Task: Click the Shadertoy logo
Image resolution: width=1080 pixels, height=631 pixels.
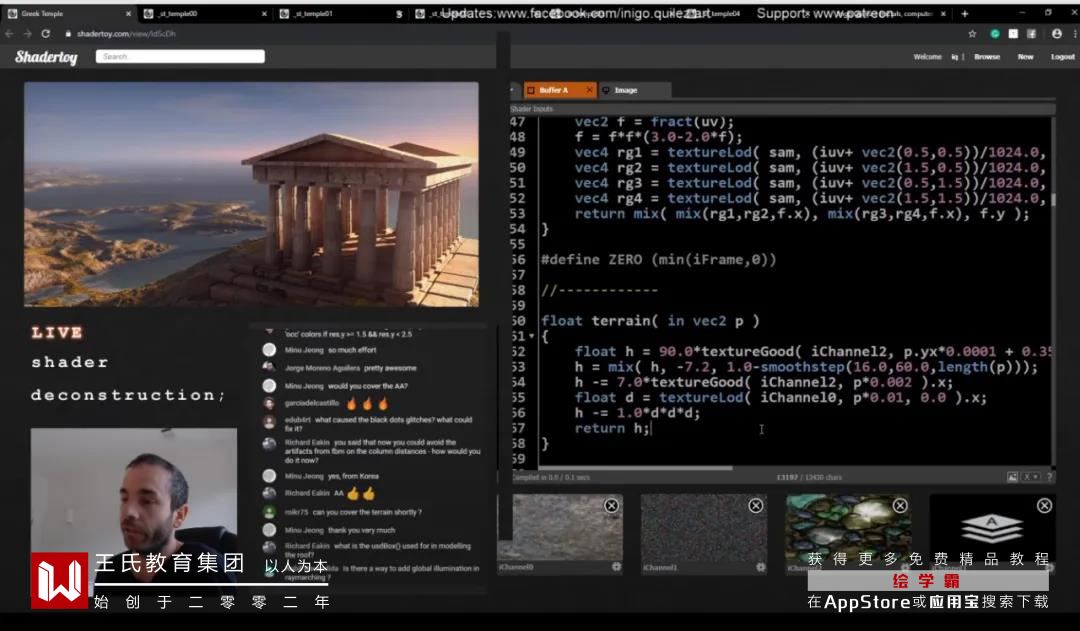Action: pos(46,56)
